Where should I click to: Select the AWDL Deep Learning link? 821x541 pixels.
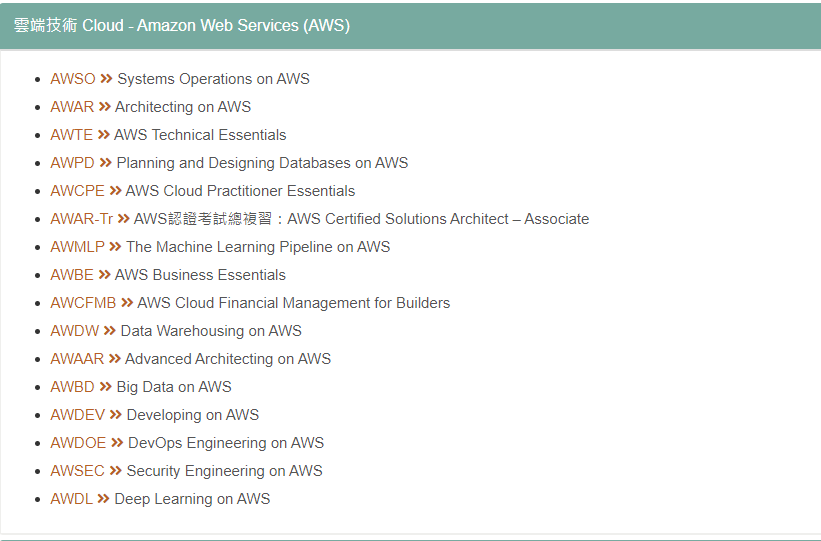pyautogui.click(x=71, y=499)
